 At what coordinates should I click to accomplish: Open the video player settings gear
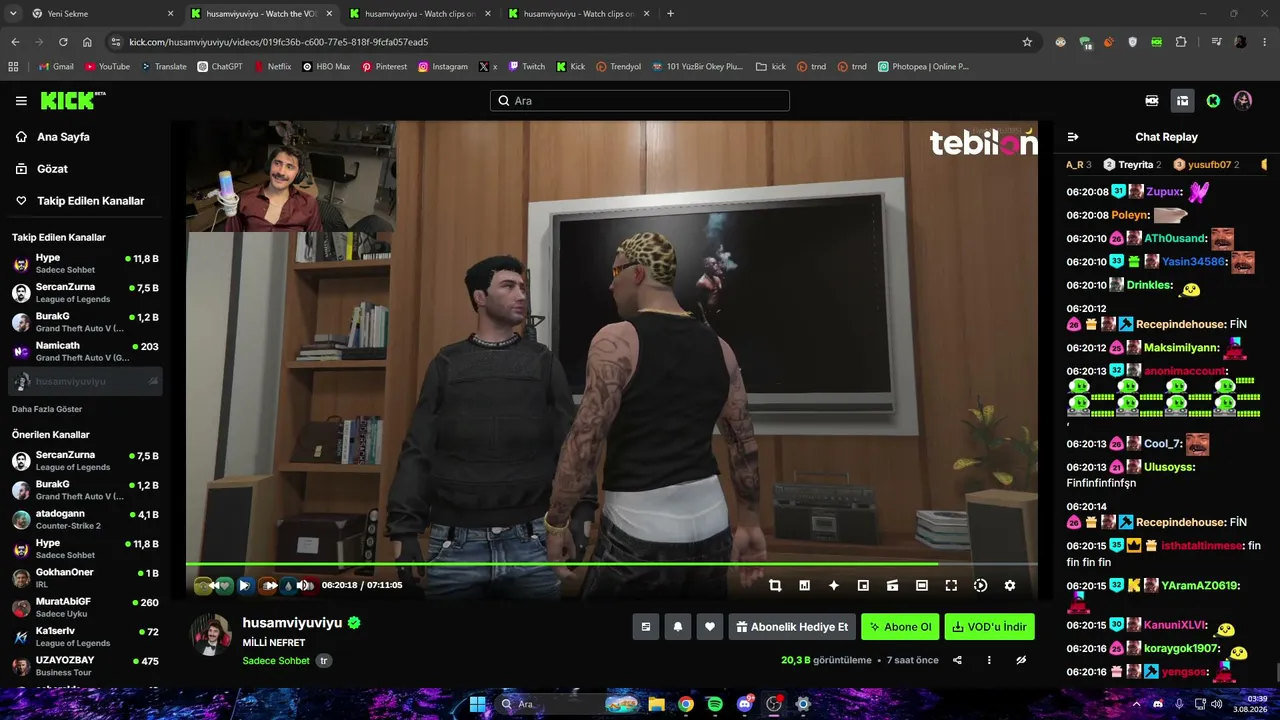pos(1010,586)
